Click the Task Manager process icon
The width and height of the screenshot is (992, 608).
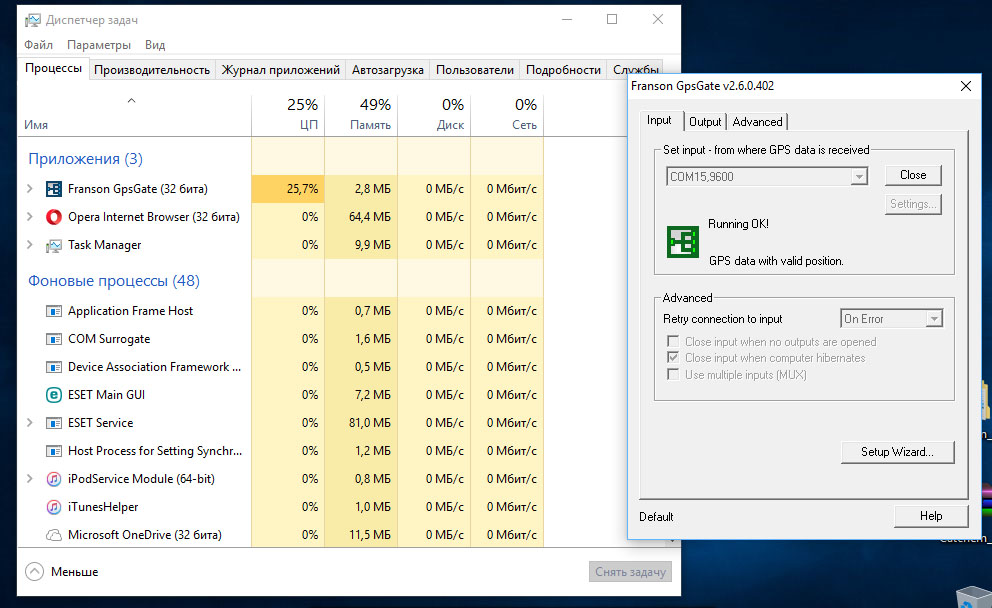coord(54,245)
